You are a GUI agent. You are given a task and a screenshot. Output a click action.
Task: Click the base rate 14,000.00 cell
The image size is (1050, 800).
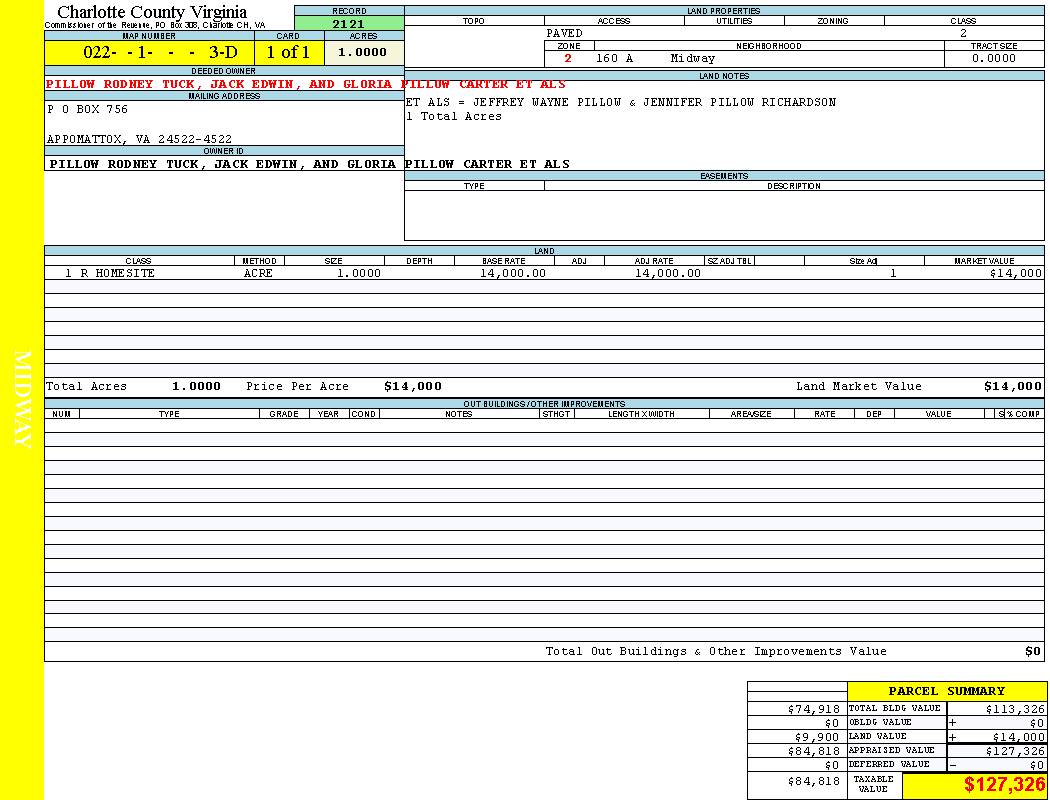[513, 273]
